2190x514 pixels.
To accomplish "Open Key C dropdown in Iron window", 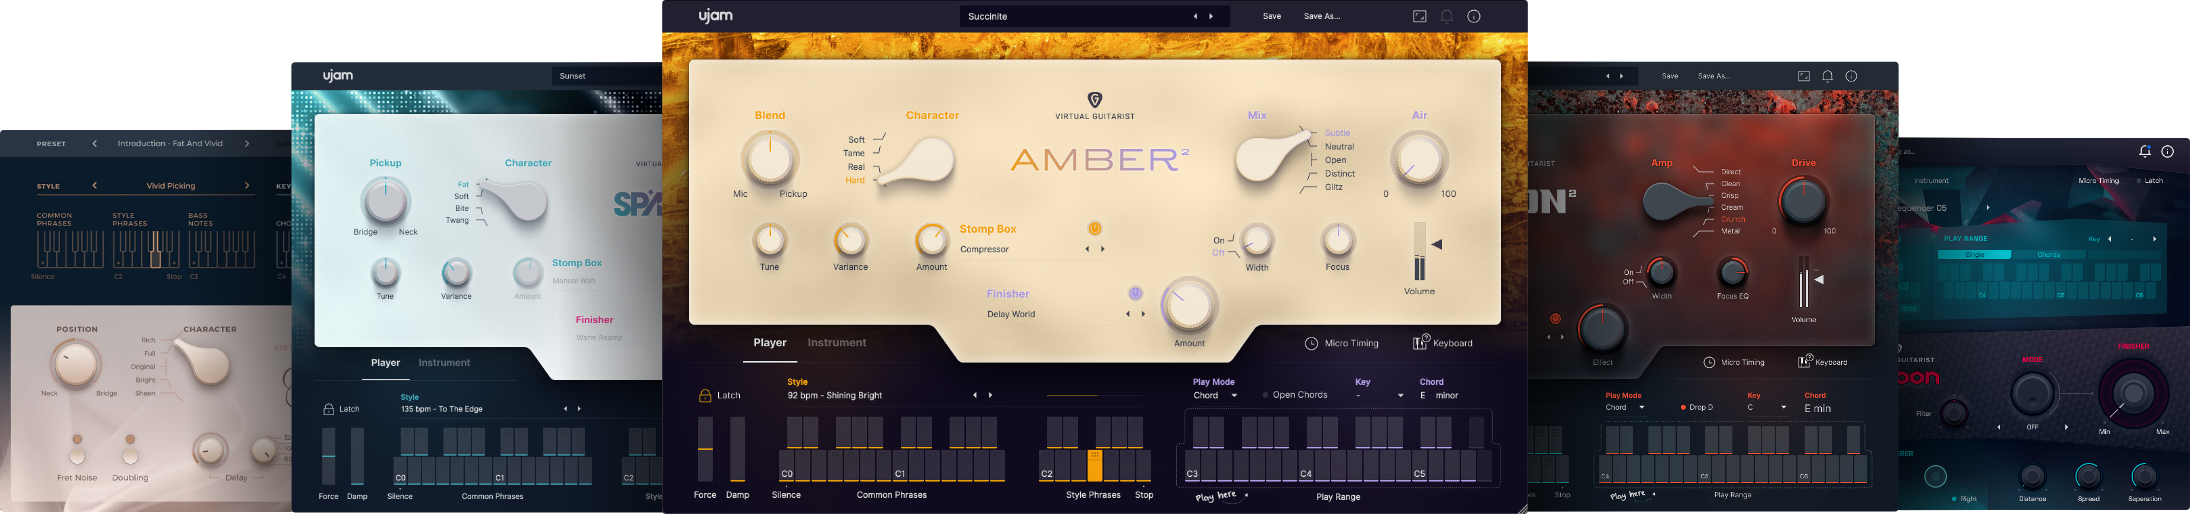I will tap(1767, 407).
